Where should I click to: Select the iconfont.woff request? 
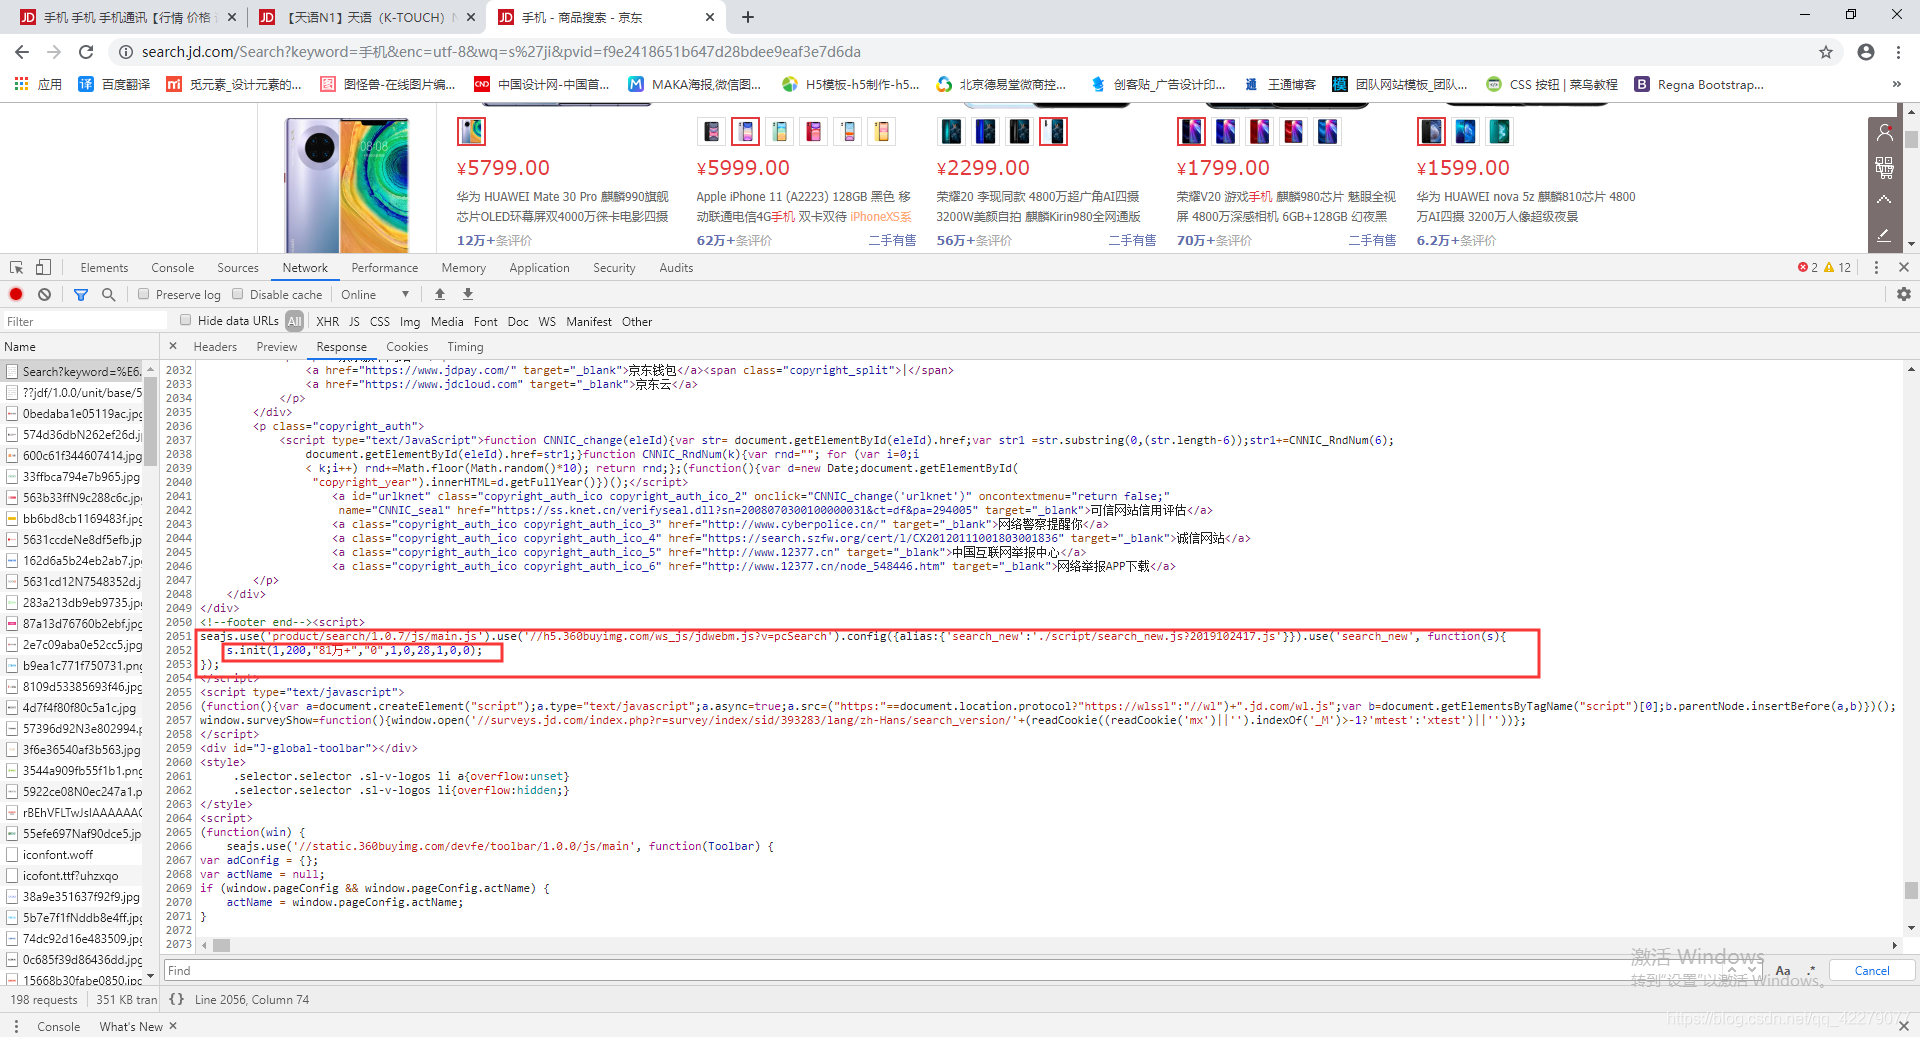pos(58,854)
